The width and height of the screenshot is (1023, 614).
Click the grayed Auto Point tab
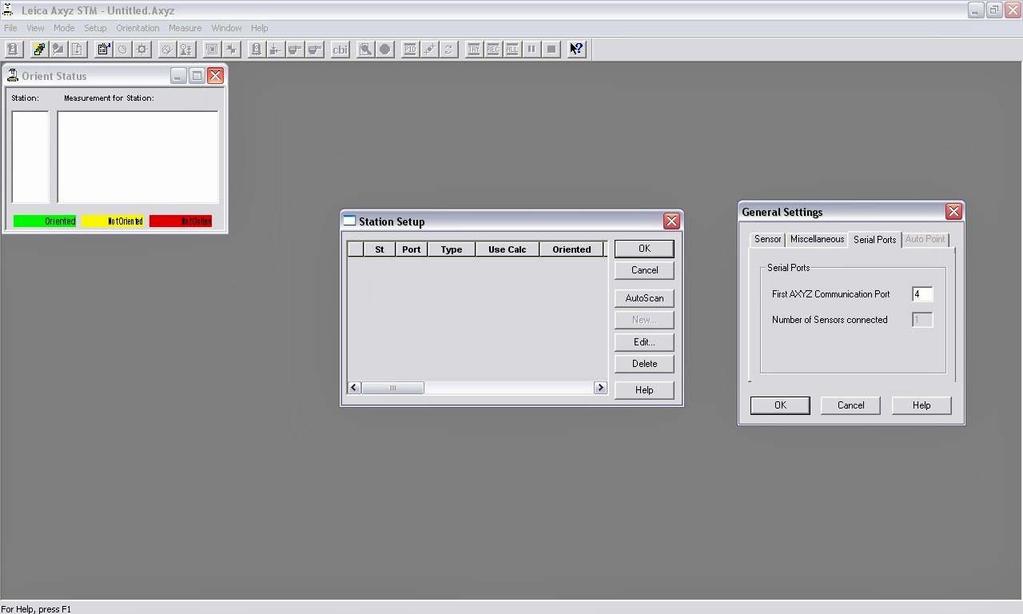tap(925, 239)
